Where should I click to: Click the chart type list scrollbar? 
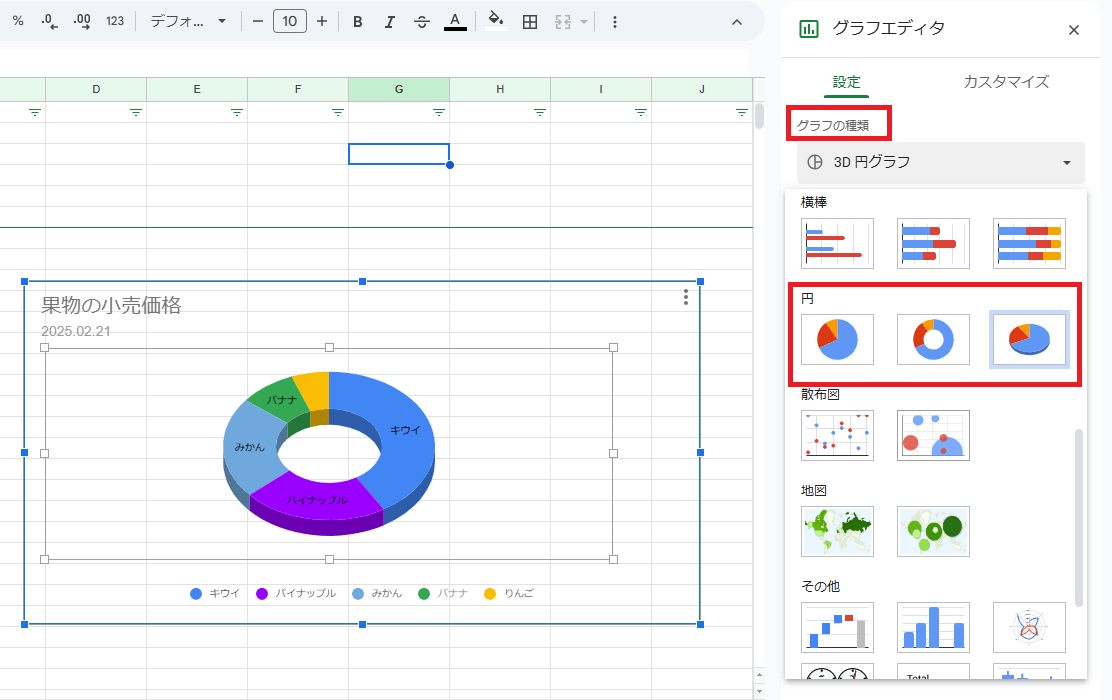(1079, 518)
